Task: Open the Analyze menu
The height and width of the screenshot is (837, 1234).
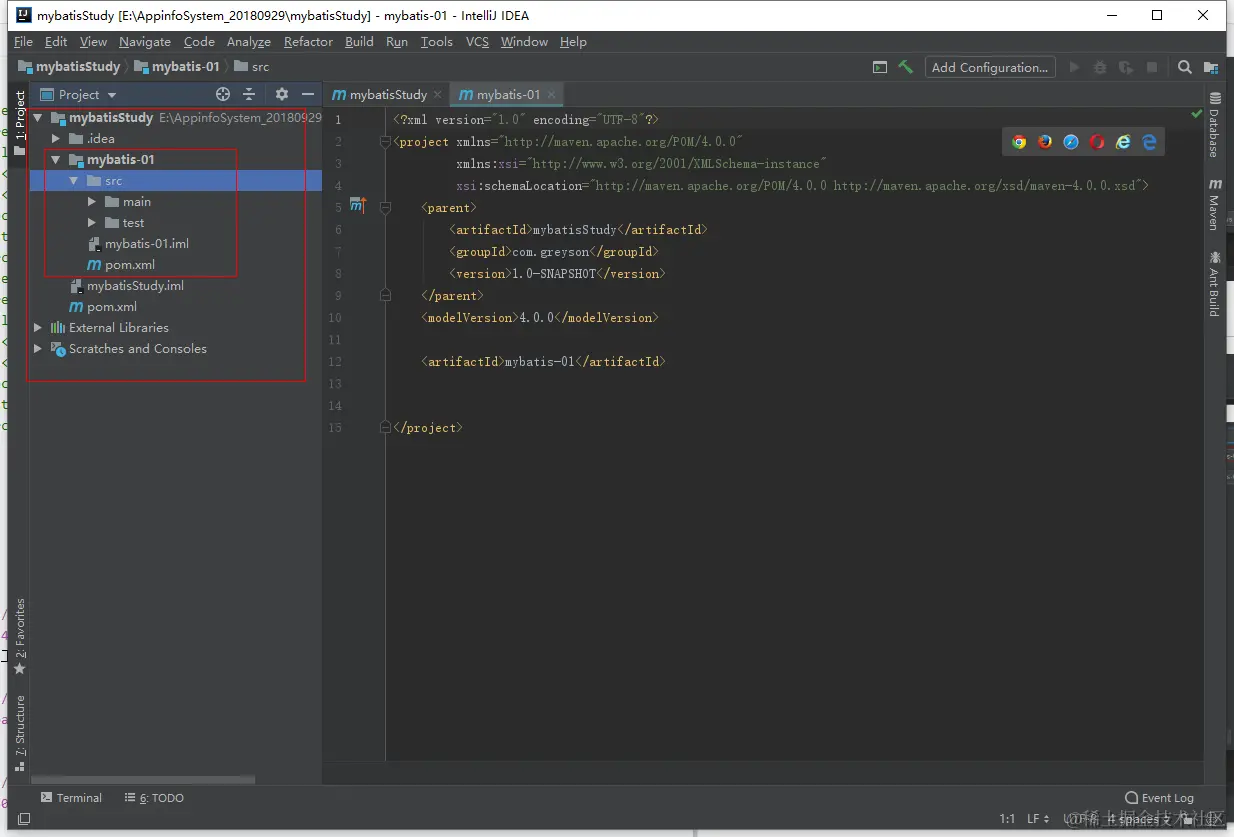Action: coord(249,42)
